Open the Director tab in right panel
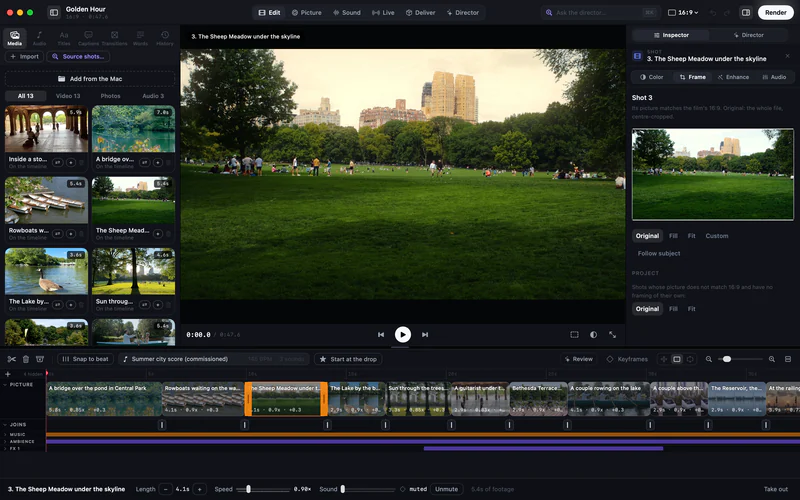Image resolution: width=800 pixels, height=500 pixels. [x=748, y=35]
